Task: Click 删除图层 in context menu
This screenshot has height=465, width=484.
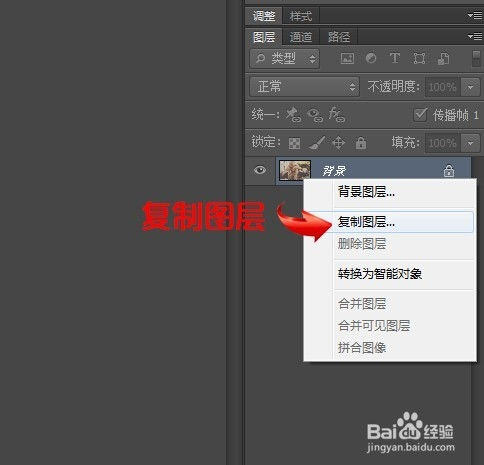Action: (x=403, y=244)
